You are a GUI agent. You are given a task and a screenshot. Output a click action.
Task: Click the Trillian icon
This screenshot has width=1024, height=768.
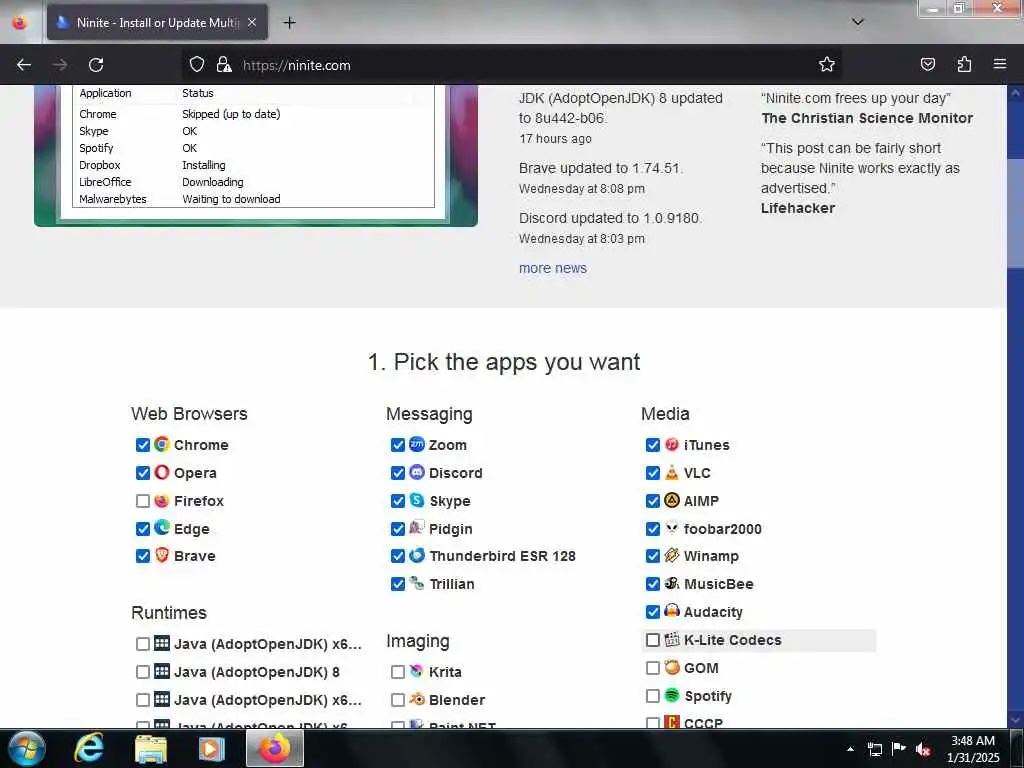[x=417, y=583]
